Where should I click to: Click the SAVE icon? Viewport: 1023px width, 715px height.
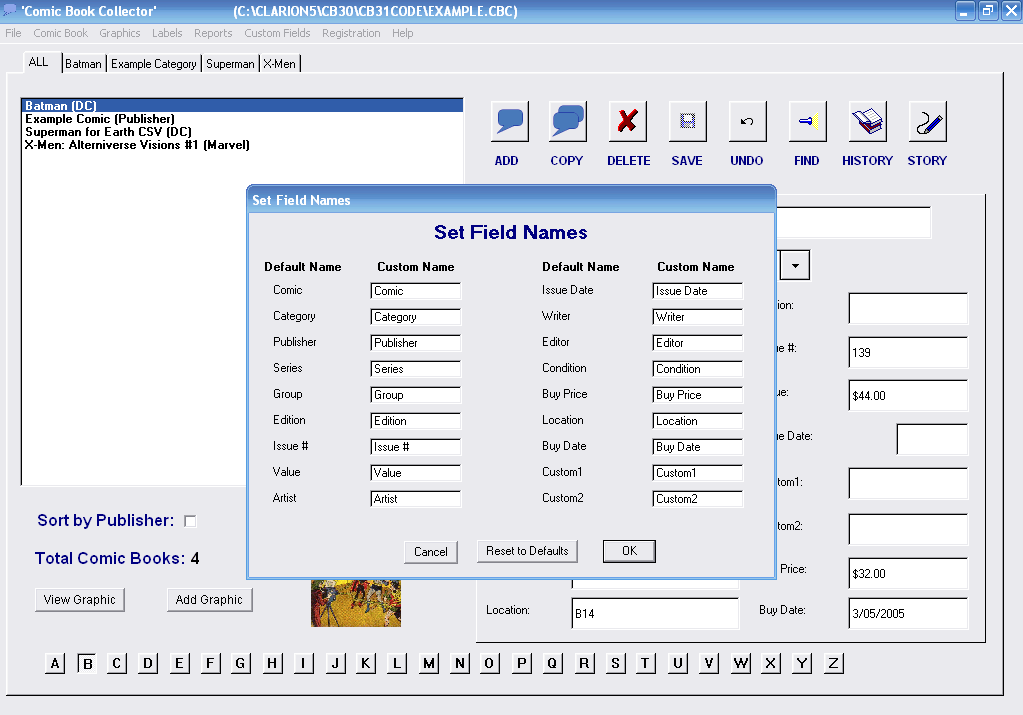pos(687,120)
